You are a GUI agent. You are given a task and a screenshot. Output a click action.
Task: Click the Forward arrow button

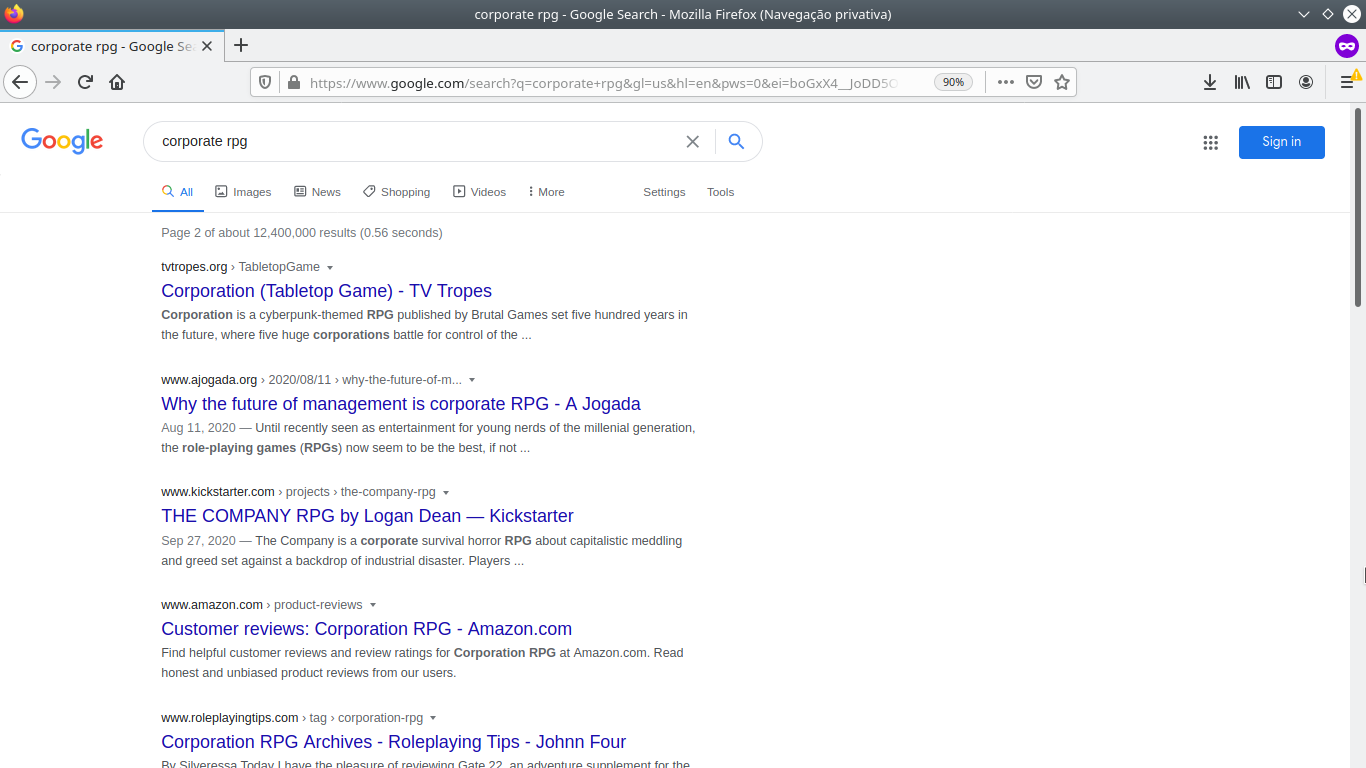tap(53, 82)
